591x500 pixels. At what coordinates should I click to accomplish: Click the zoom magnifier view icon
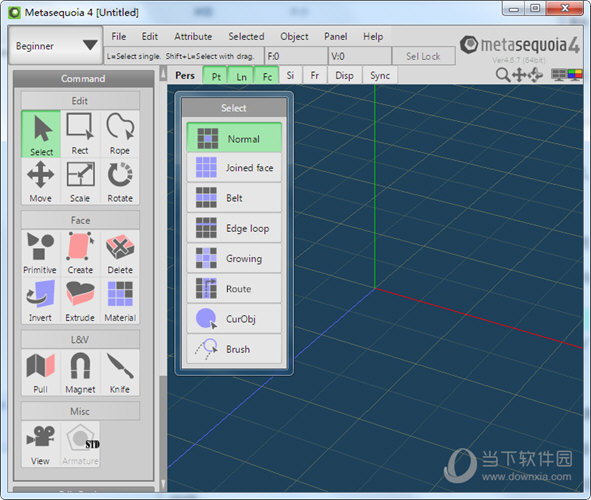tap(502, 75)
